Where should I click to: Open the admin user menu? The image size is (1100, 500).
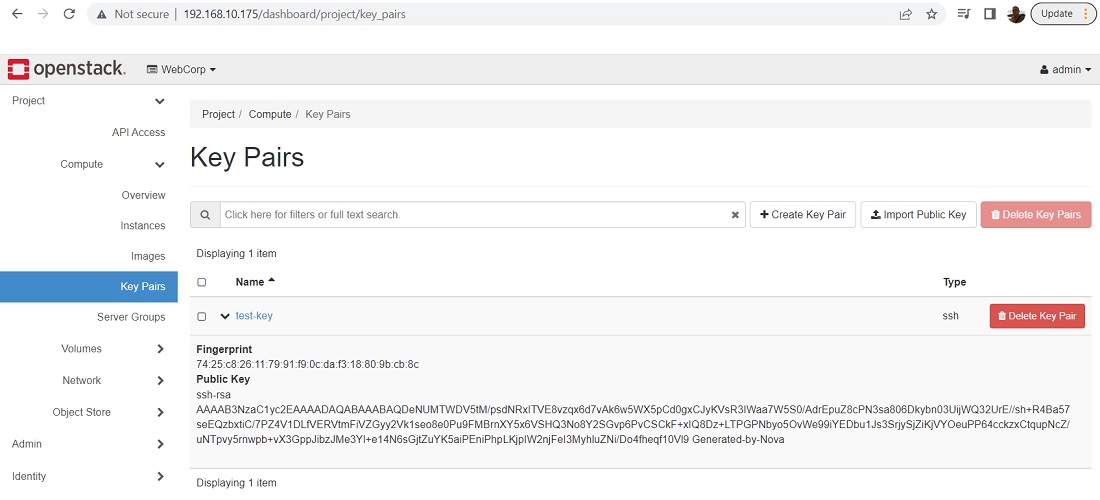(1066, 69)
